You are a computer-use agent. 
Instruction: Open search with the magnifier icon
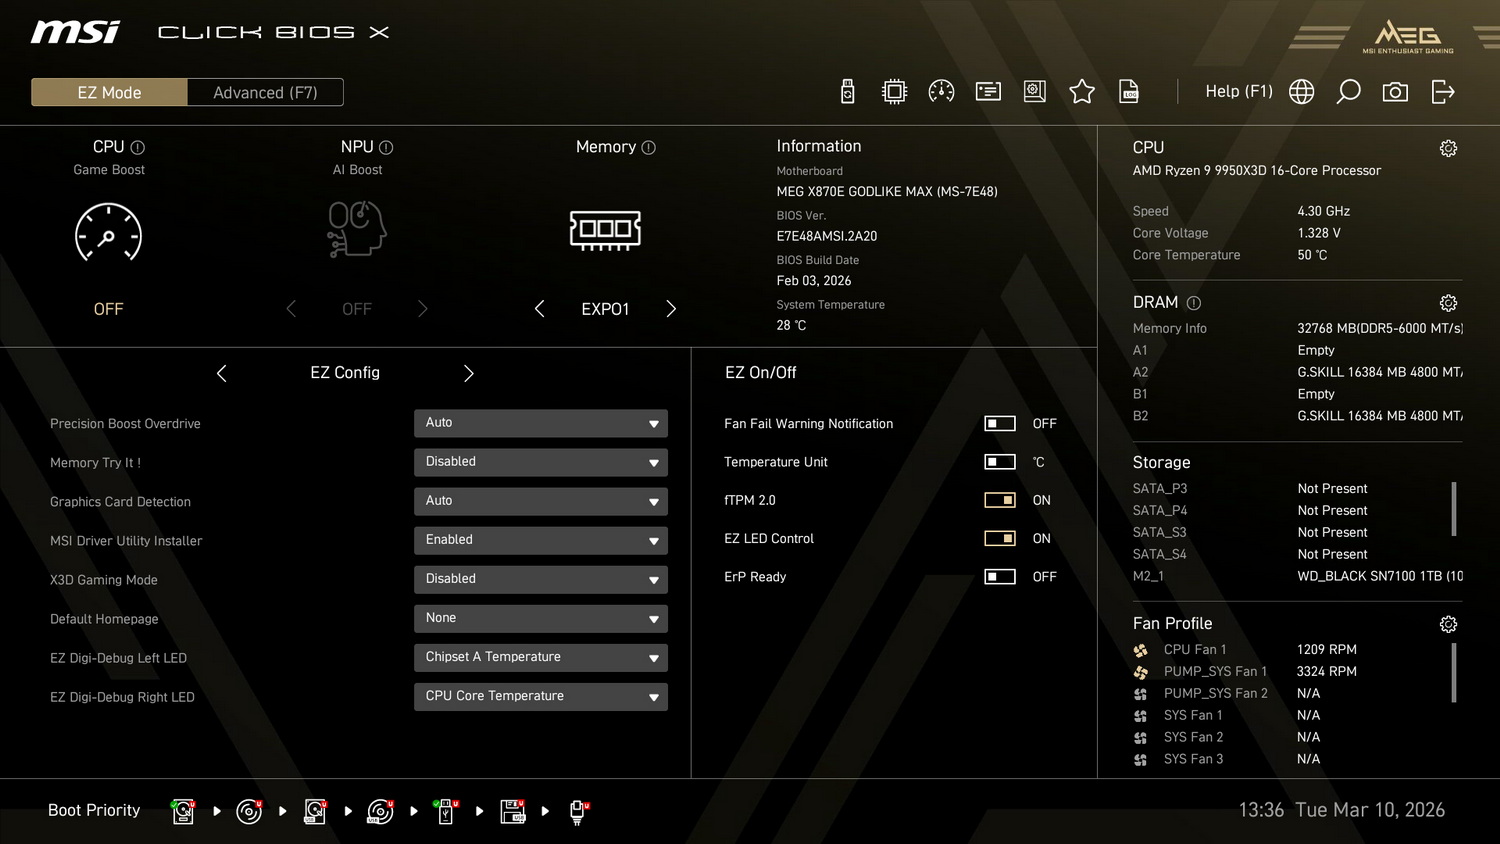click(x=1348, y=92)
